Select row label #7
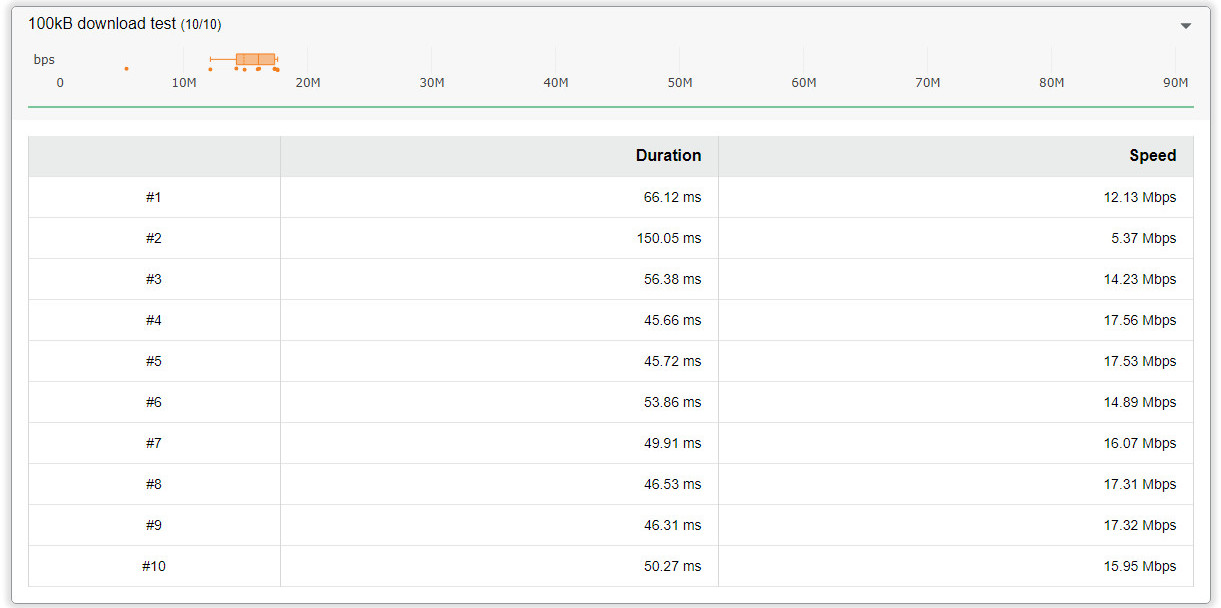Viewport: 1221px width, 608px height. (x=153, y=443)
